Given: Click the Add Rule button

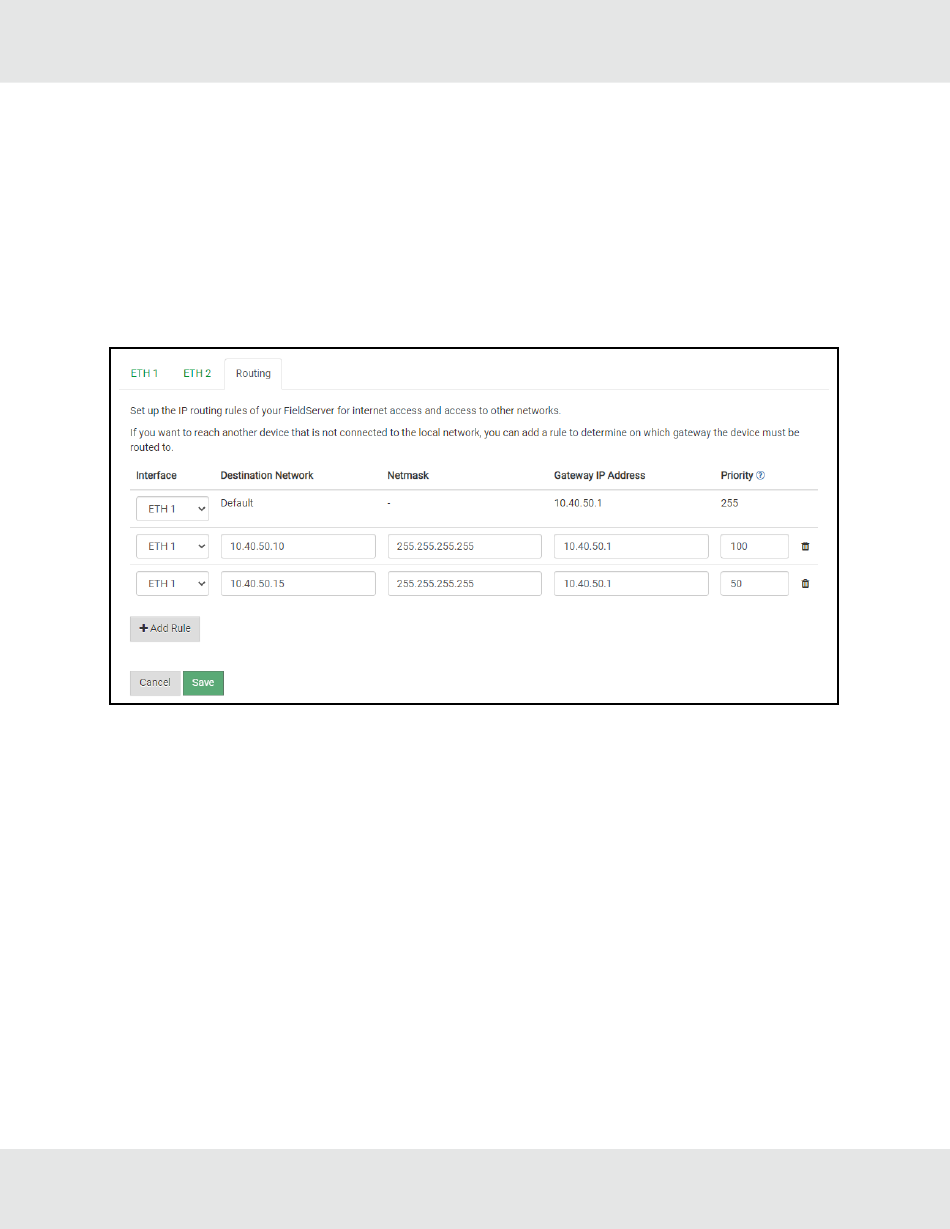Looking at the screenshot, I should point(165,629).
